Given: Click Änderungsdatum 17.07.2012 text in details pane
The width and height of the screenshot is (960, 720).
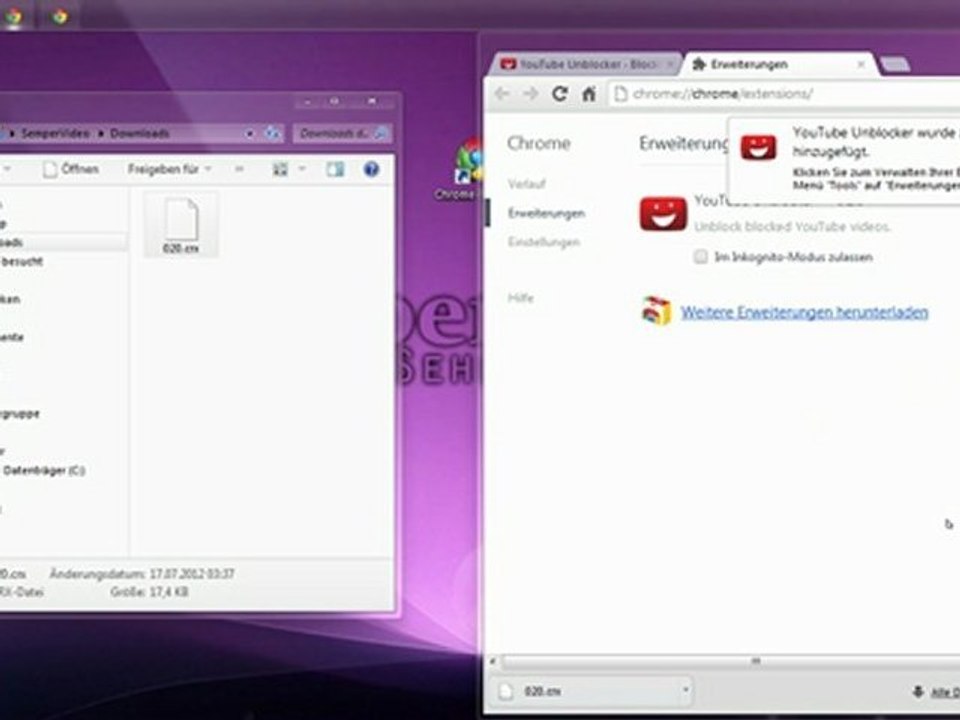Looking at the screenshot, I should [x=142, y=574].
